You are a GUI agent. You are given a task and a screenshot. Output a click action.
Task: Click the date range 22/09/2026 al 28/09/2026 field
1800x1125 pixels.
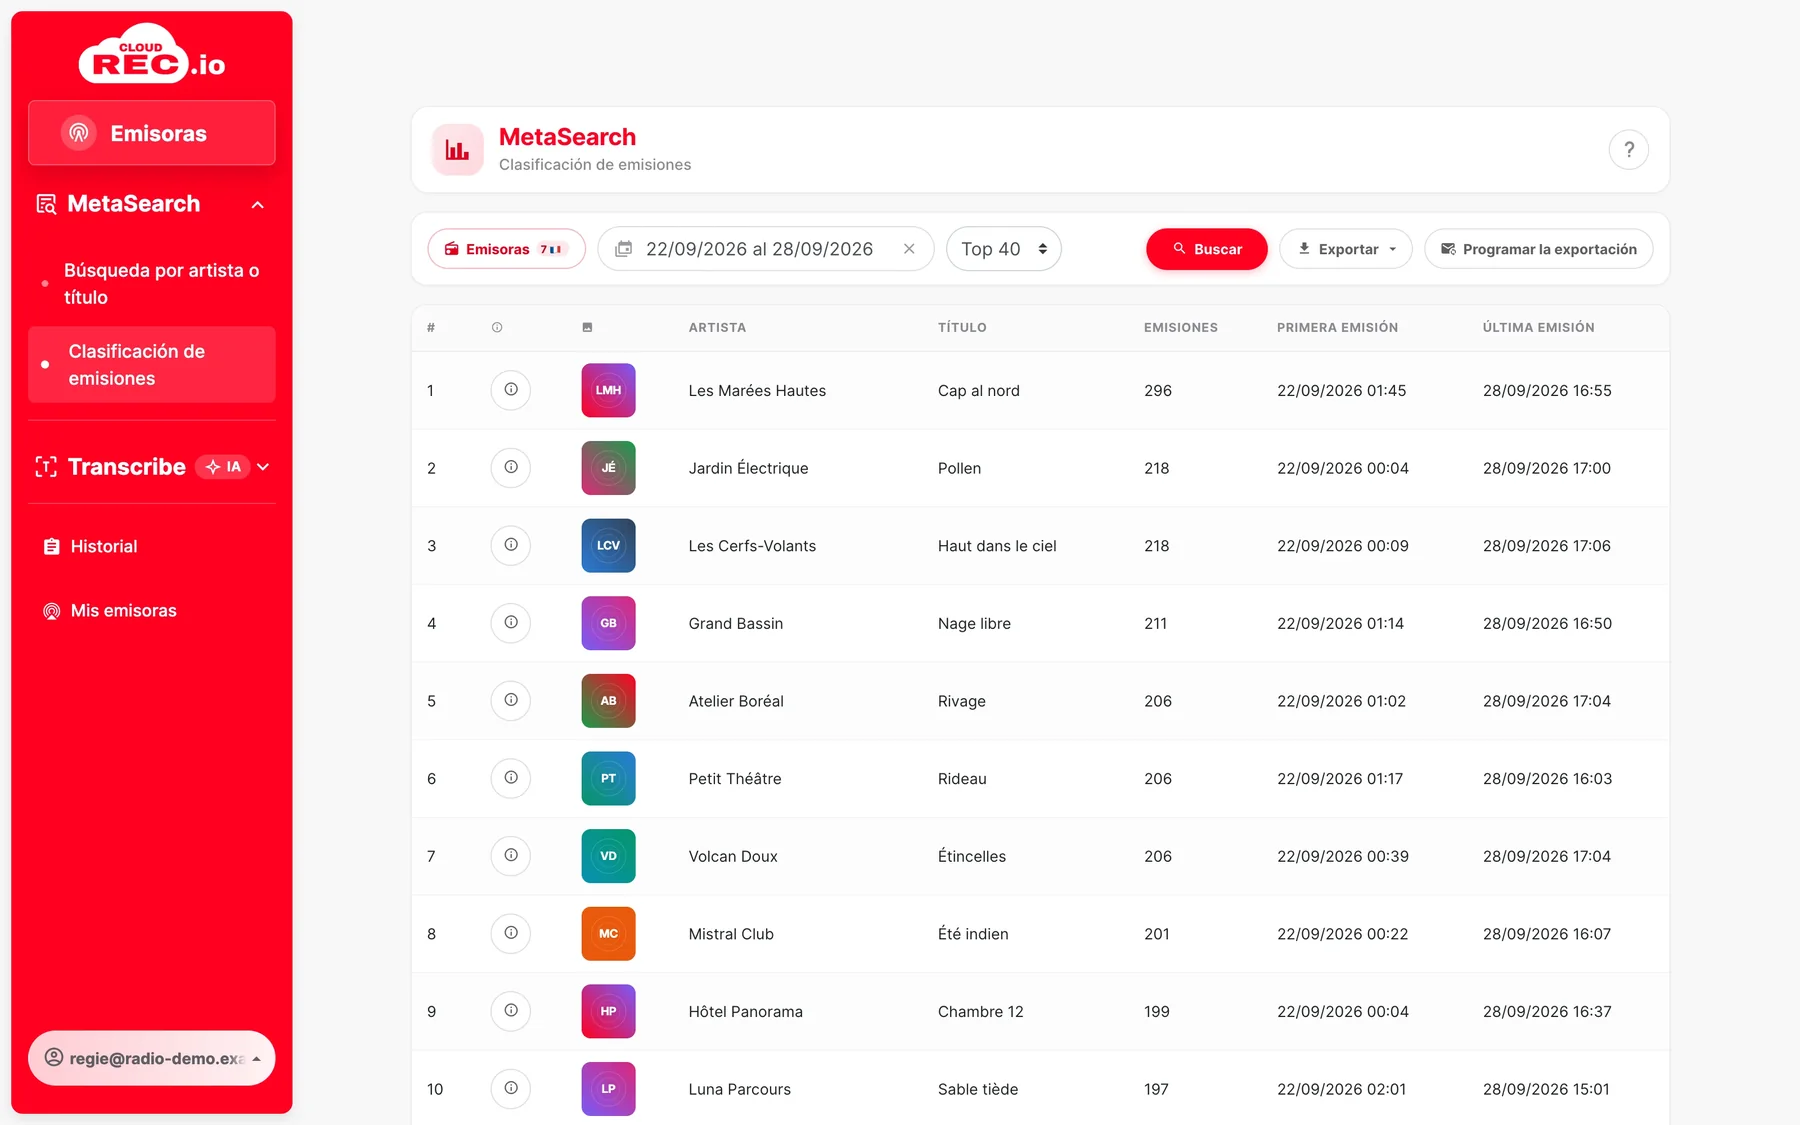click(765, 249)
